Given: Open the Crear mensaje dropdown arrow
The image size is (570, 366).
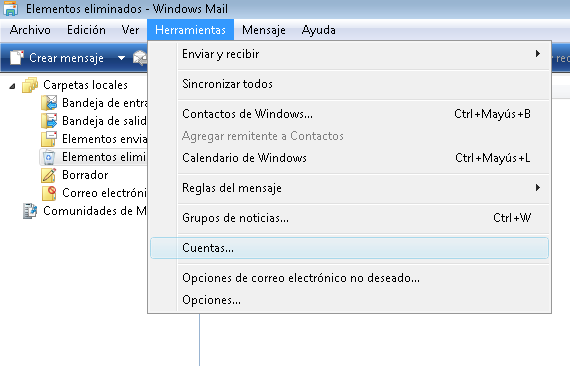Looking at the screenshot, I should [121, 58].
